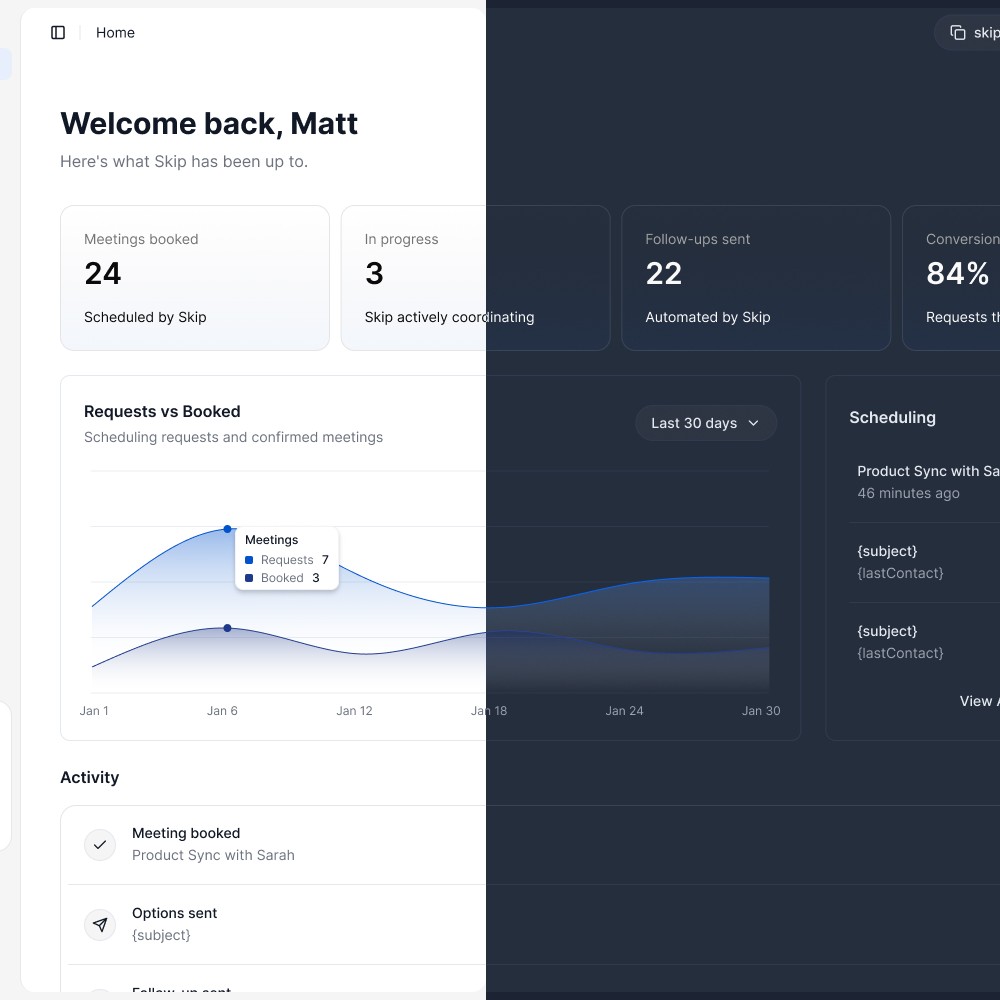Click the Jan 30 axis label
The width and height of the screenshot is (1000, 1000).
click(761, 710)
